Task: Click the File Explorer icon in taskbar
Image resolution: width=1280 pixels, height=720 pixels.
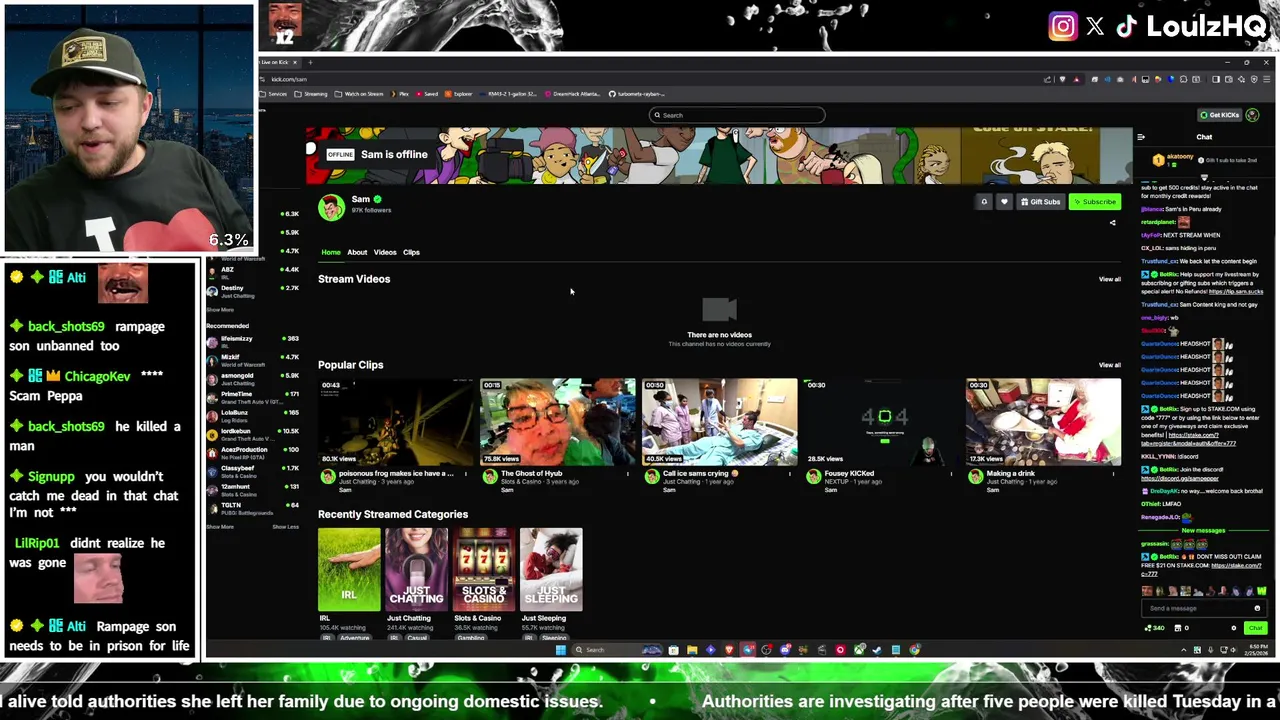Action: pyautogui.click(x=691, y=650)
